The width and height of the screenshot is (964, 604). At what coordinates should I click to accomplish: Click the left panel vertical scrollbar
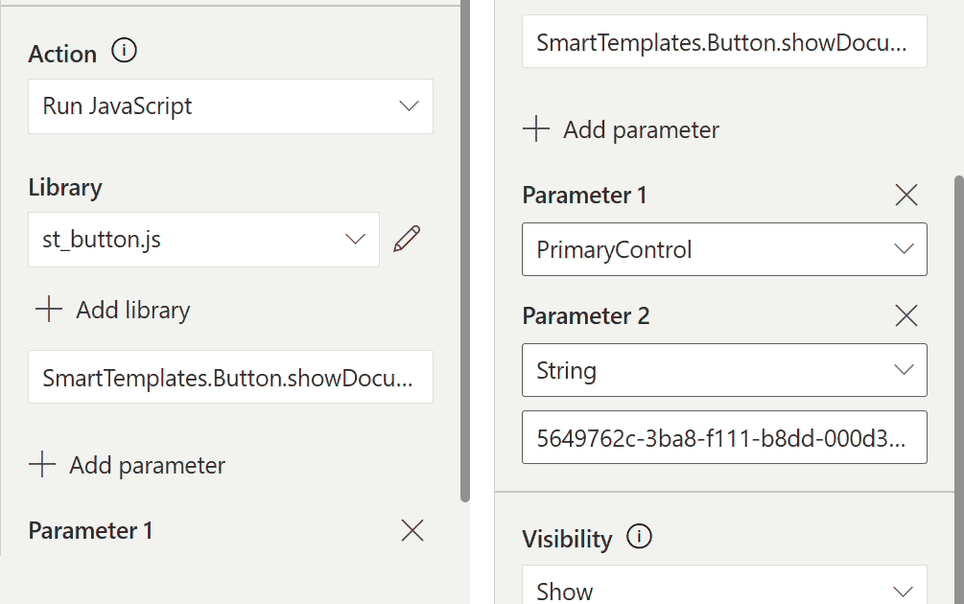click(x=465, y=251)
